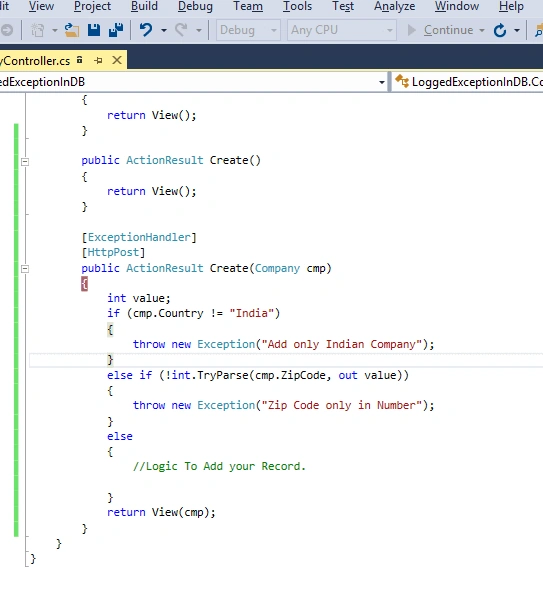Click the Save file icon
Image resolution: width=543 pixels, height=593 pixels.
[94, 30]
